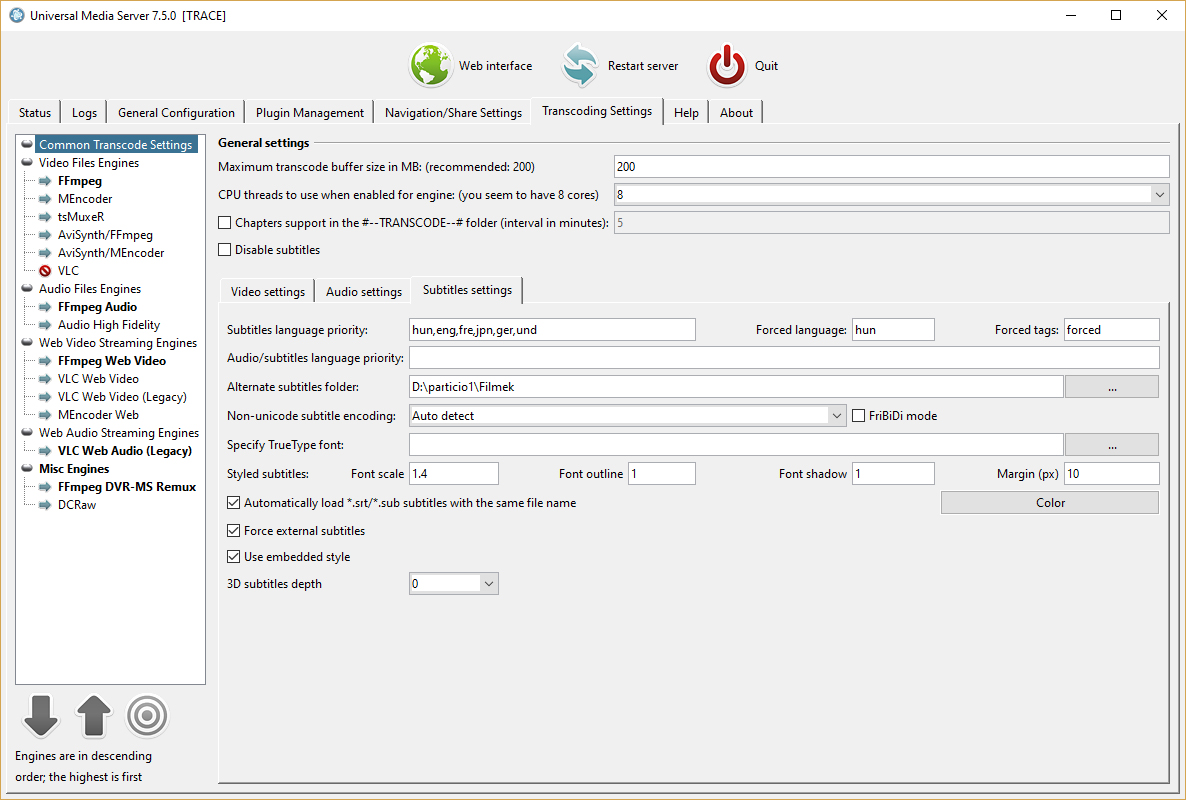Click the Font outline field
Screen dimensions: 1186x800
[662, 474]
